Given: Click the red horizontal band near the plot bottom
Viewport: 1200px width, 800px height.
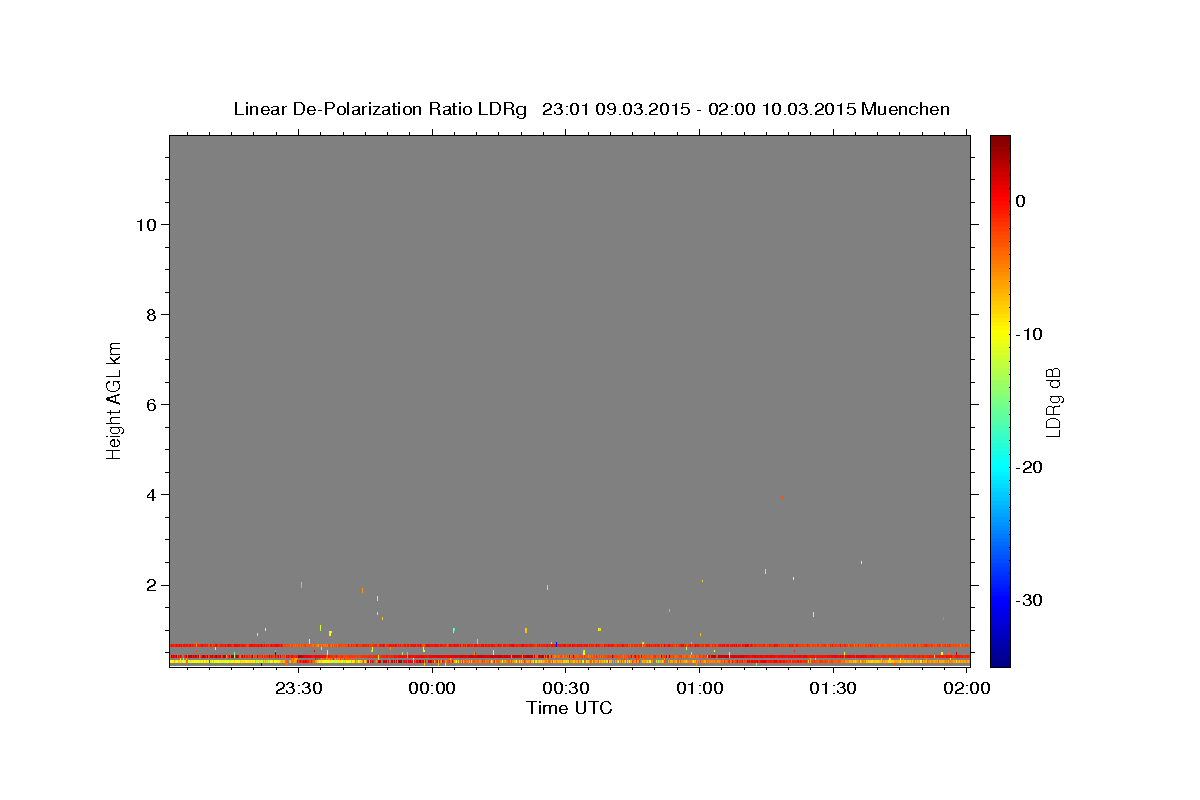Looking at the screenshot, I should 569,646.
